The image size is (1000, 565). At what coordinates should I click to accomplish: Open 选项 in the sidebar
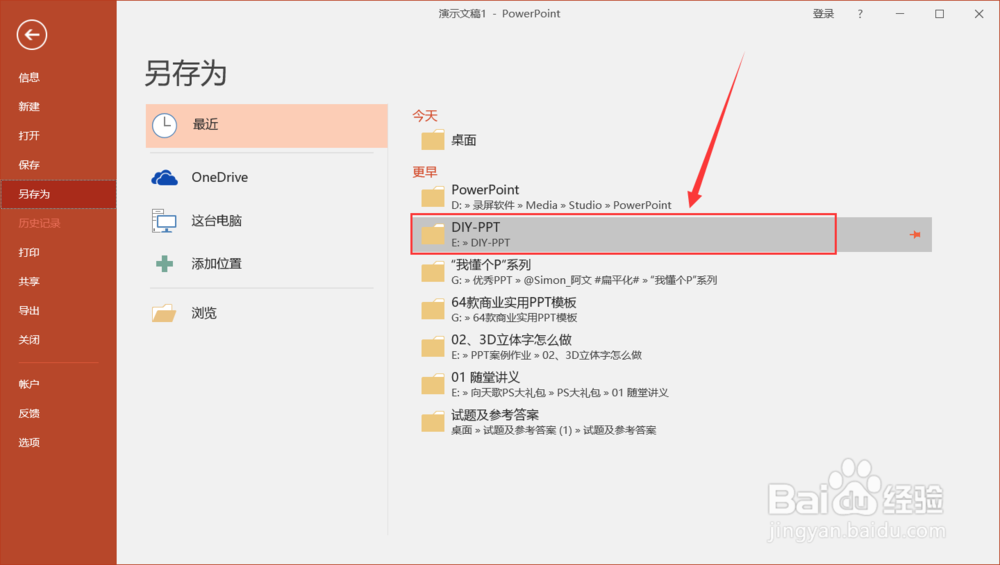29,443
